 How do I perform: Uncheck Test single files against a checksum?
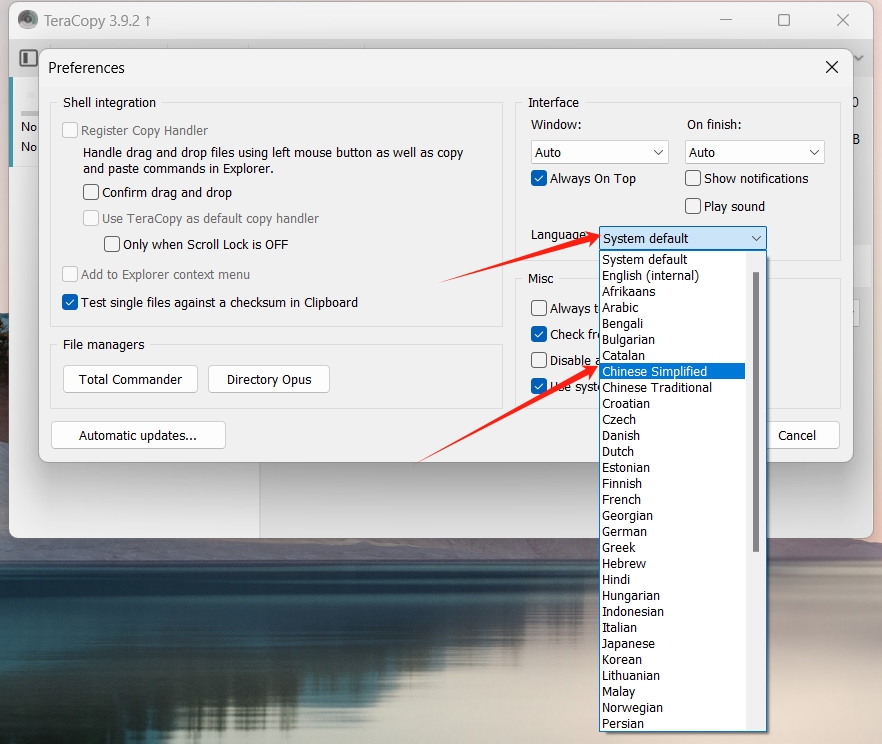coord(70,303)
